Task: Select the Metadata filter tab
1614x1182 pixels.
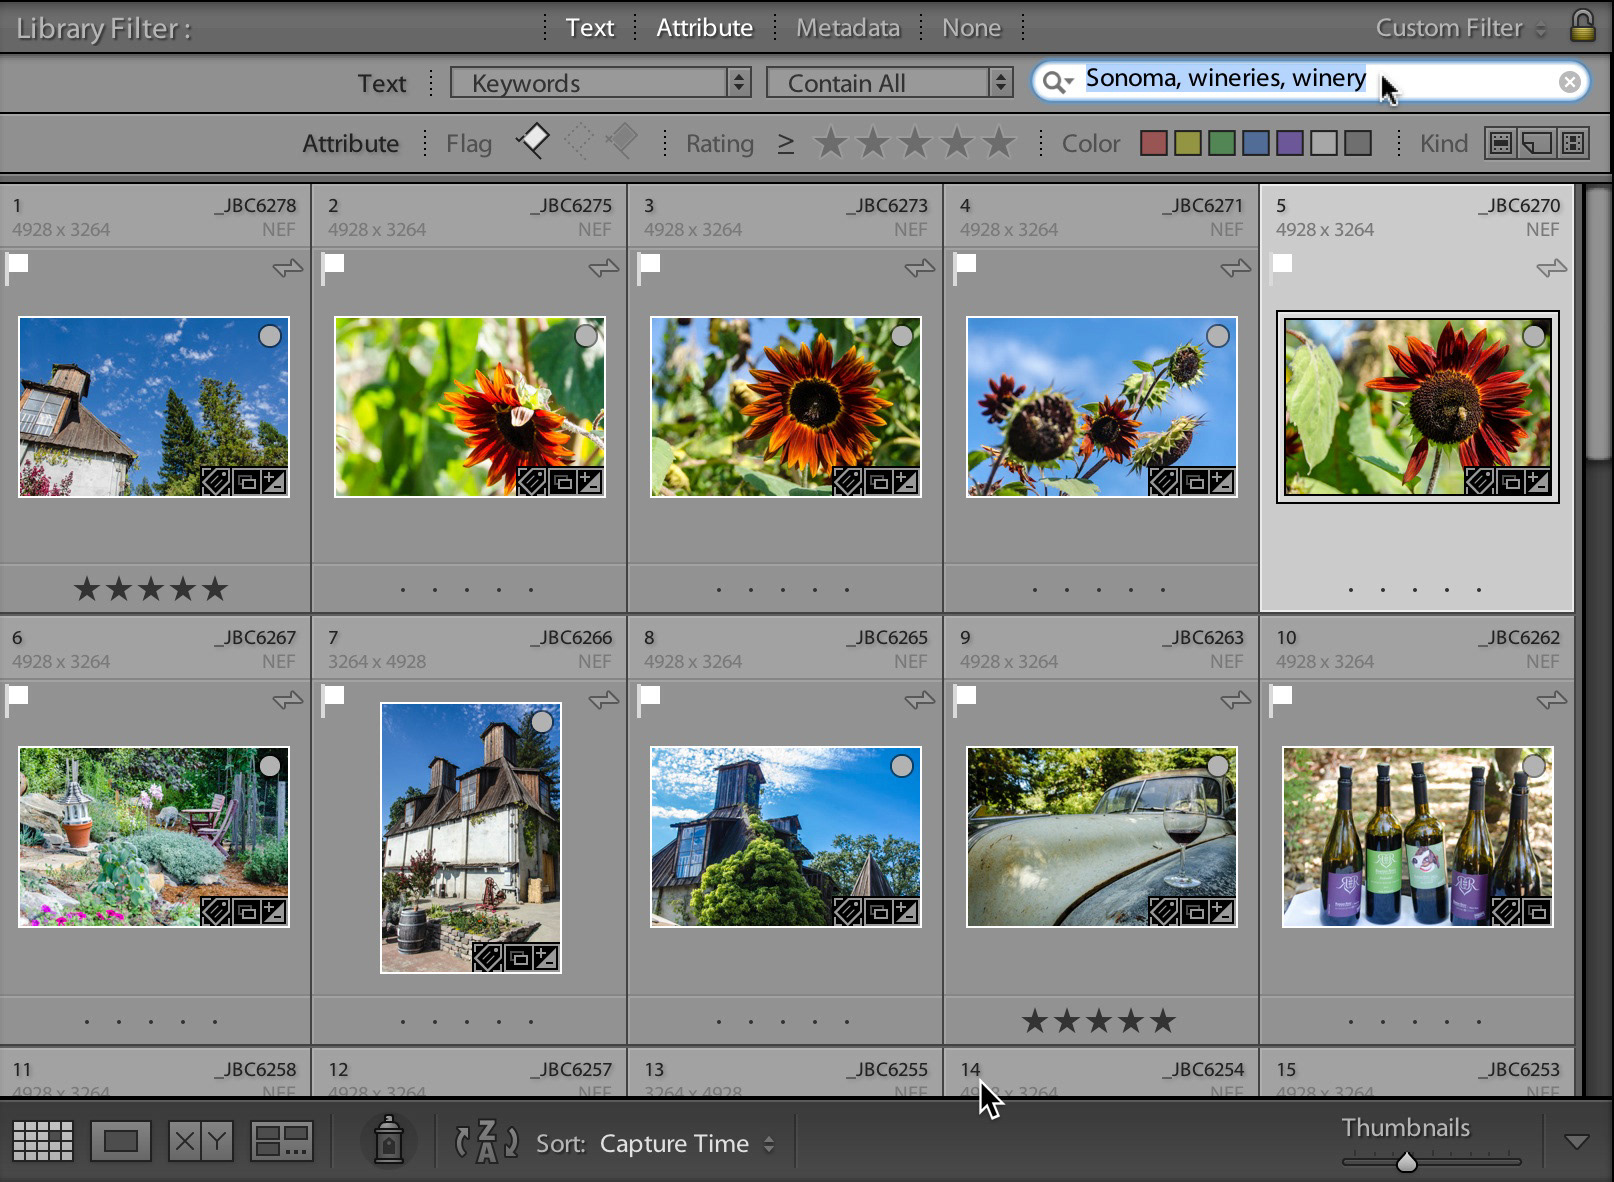Action: pos(848,28)
